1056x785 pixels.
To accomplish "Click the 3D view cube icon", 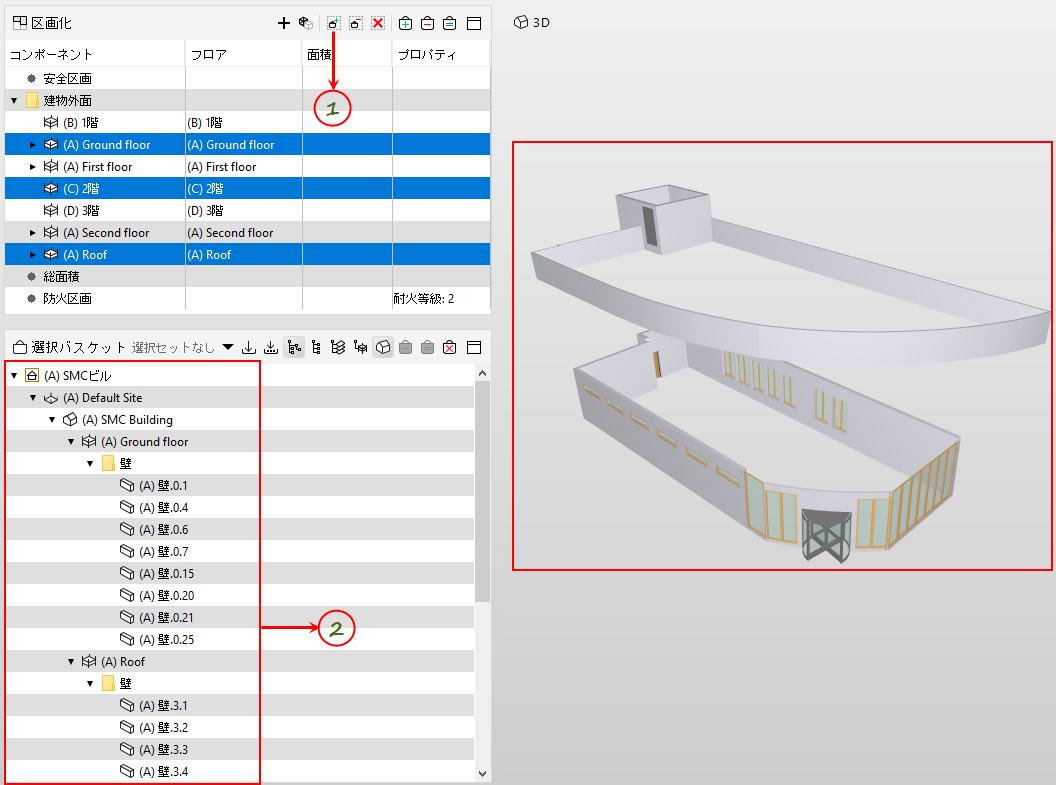I will tap(521, 22).
